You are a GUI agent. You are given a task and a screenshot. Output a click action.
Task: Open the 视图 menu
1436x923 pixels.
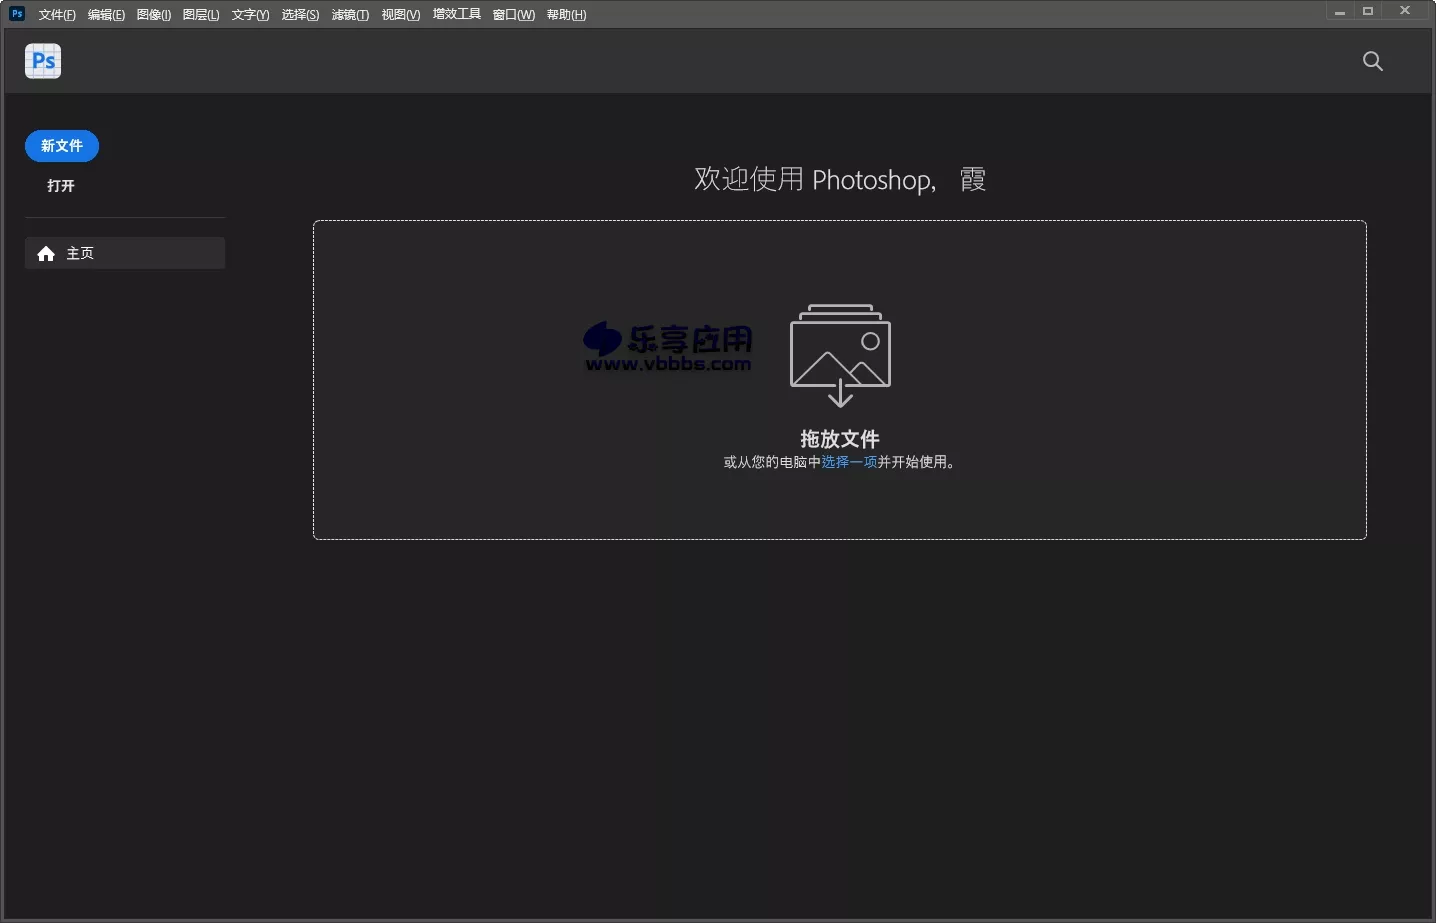point(400,14)
